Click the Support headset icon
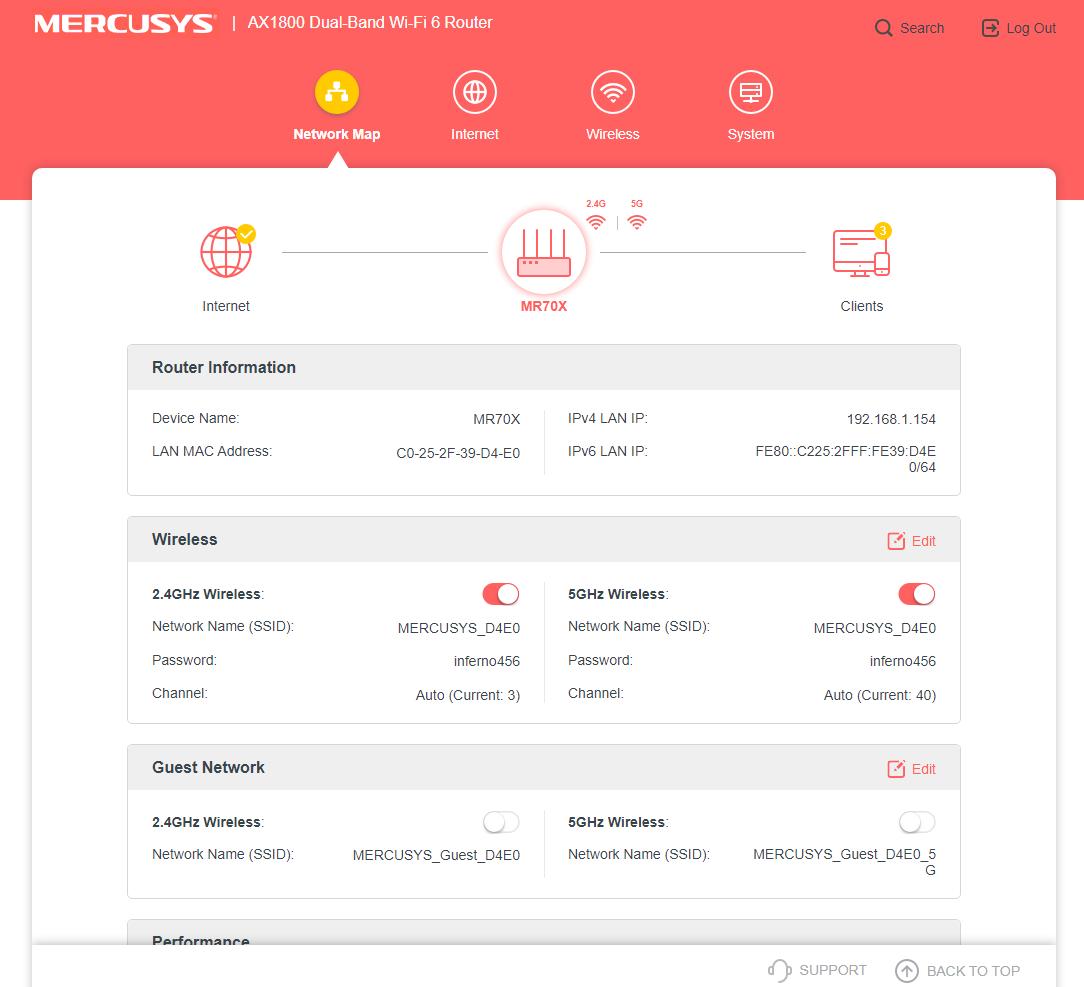 coord(780,970)
